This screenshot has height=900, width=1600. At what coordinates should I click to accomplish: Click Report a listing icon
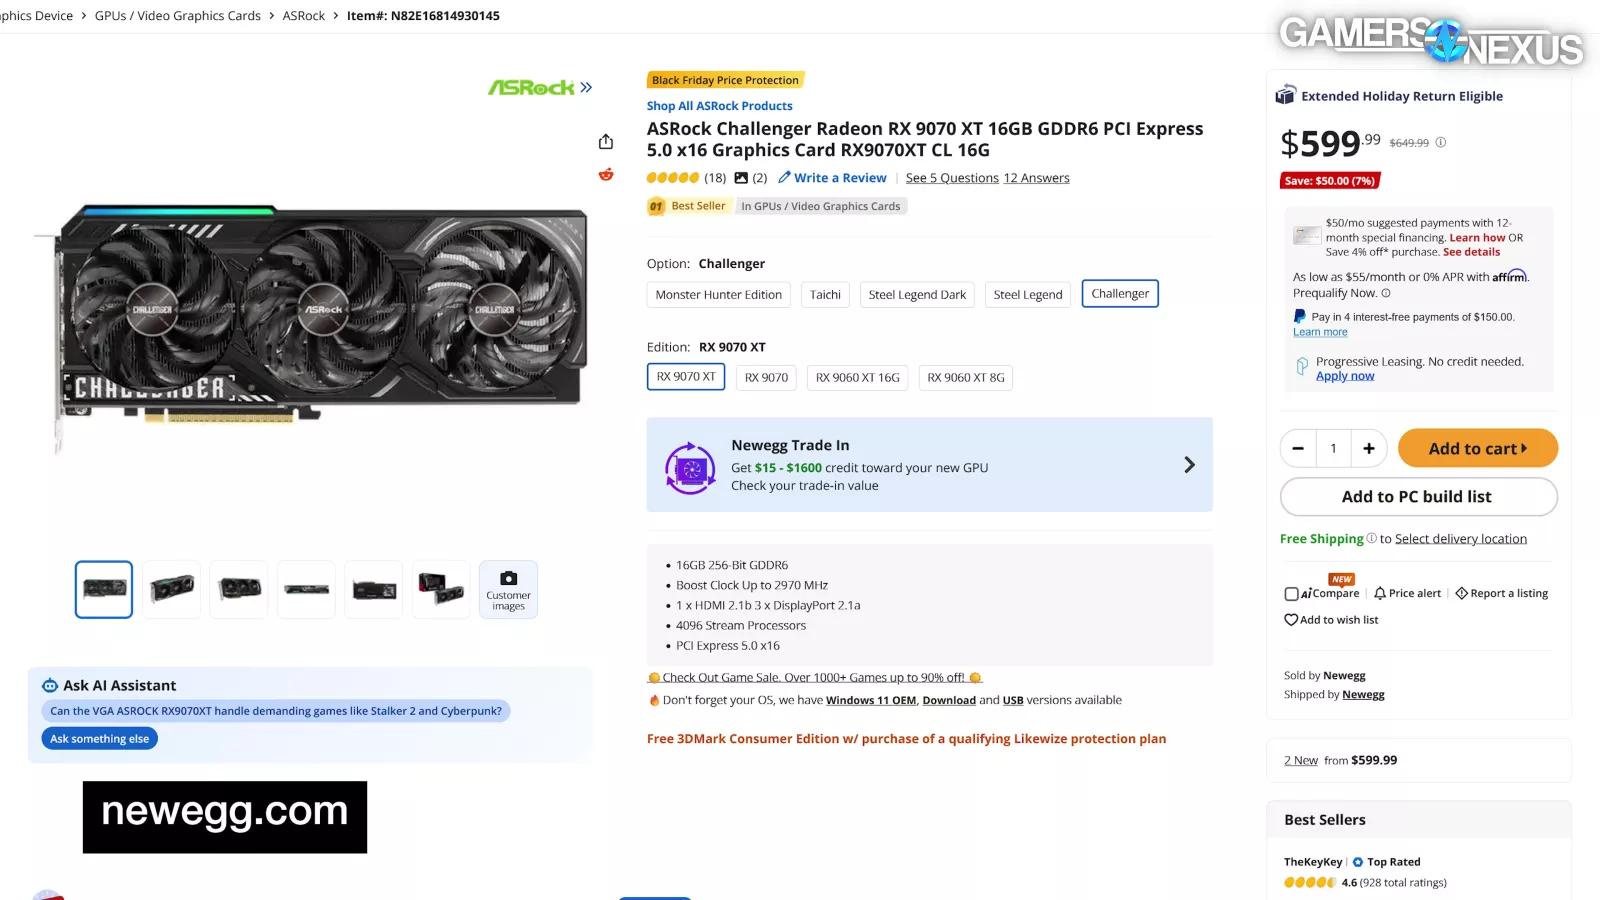click(1461, 593)
